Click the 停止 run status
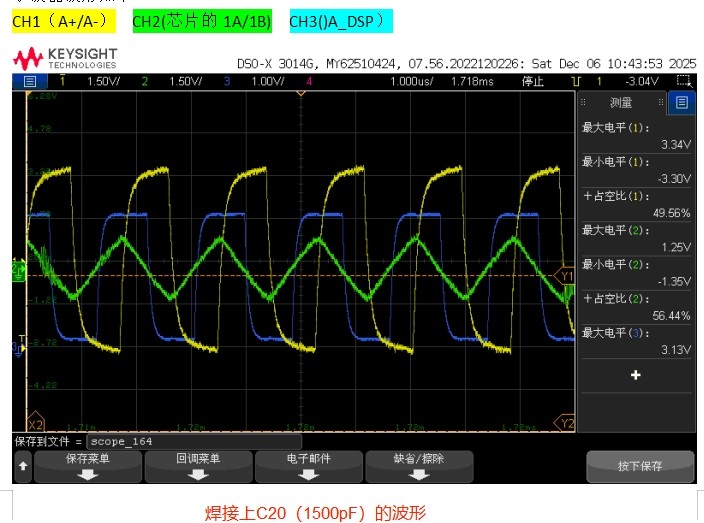Image resolution: width=704 pixels, height=523 pixels. point(532,82)
